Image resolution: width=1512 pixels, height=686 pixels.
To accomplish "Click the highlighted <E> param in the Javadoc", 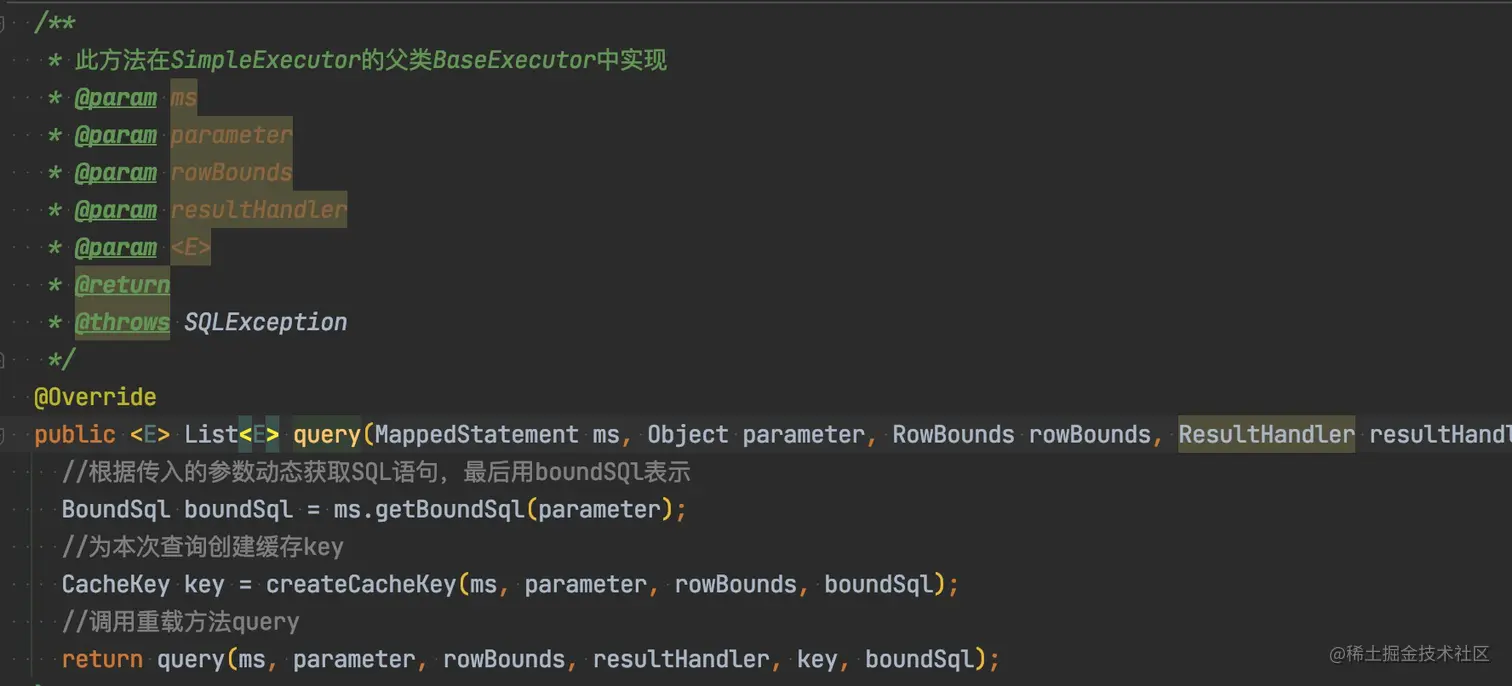I will (x=190, y=247).
